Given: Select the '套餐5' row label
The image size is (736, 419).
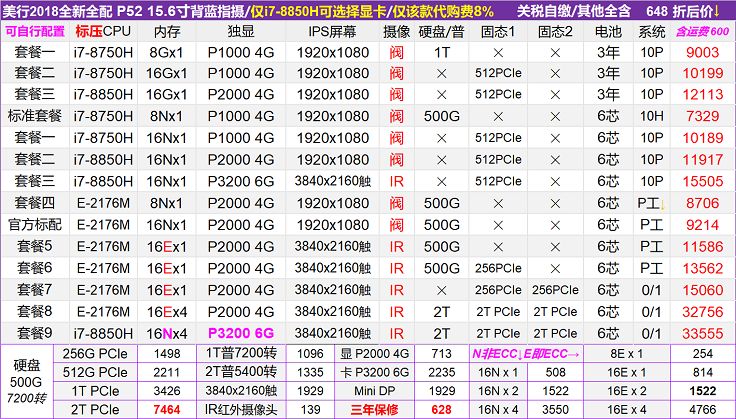Looking at the screenshot, I should click(x=35, y=246).
